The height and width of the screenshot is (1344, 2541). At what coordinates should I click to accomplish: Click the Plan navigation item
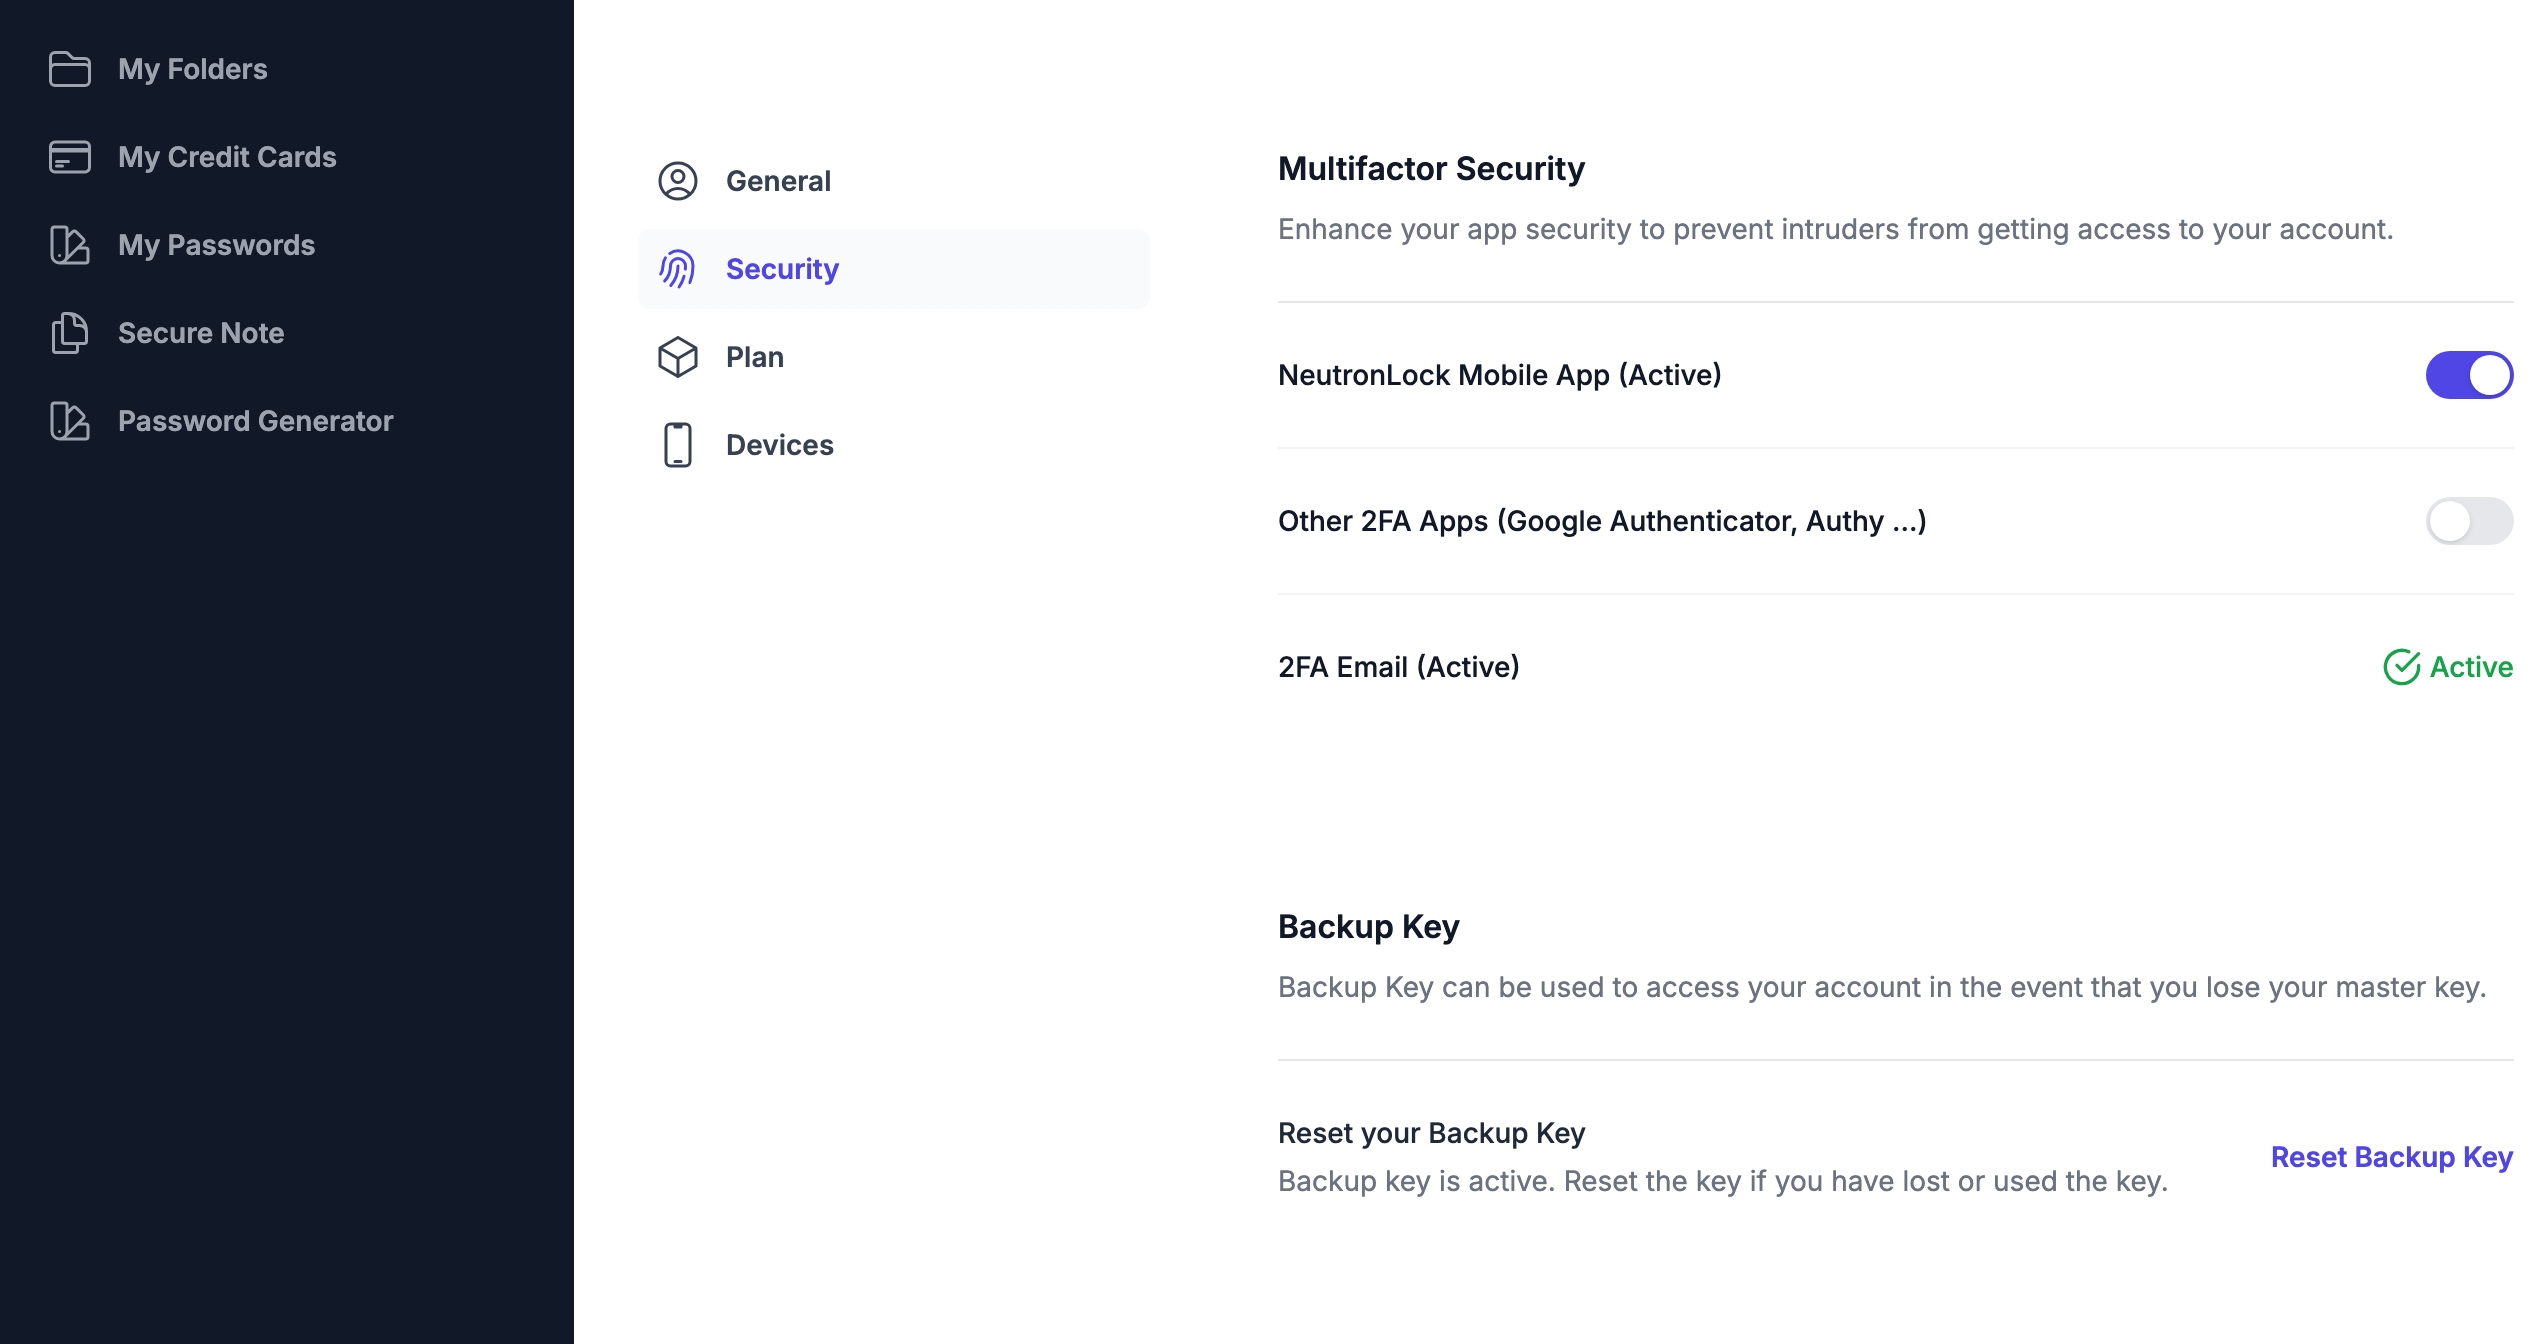[755, 356]
